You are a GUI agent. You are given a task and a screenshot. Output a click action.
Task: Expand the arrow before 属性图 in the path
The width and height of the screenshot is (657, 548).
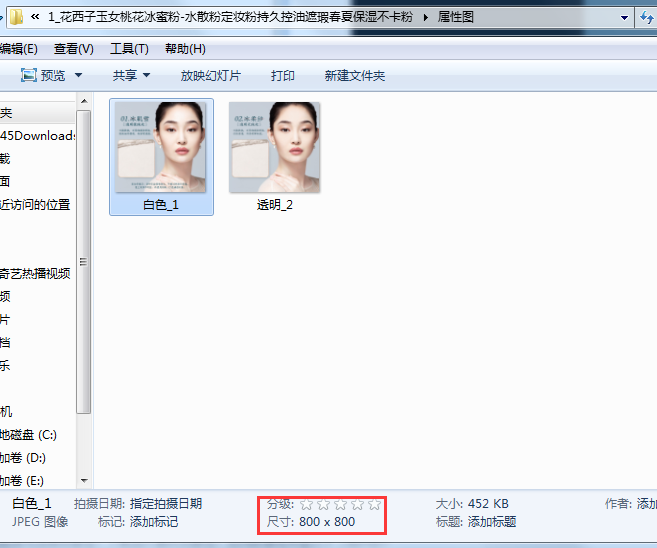click(427, 17)
